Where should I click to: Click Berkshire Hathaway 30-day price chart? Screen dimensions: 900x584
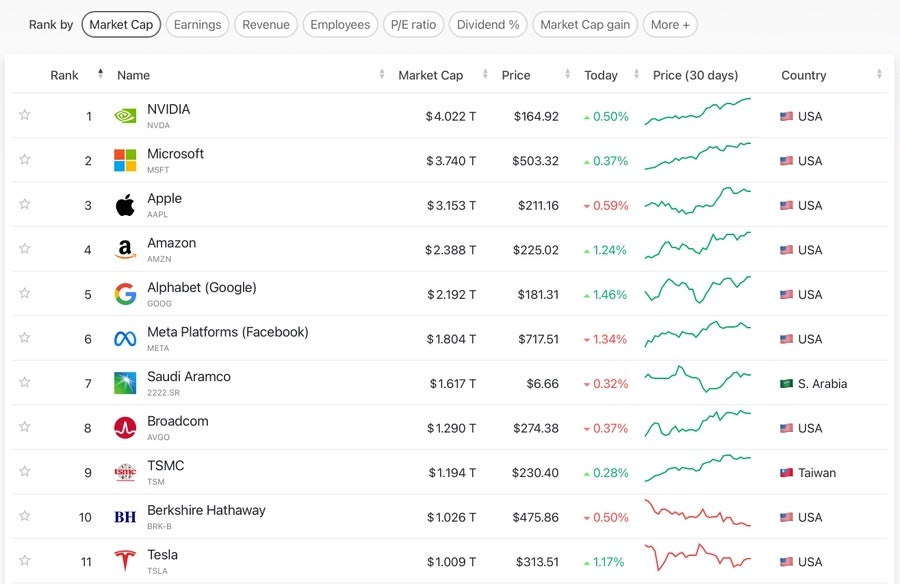click(697, 512)
